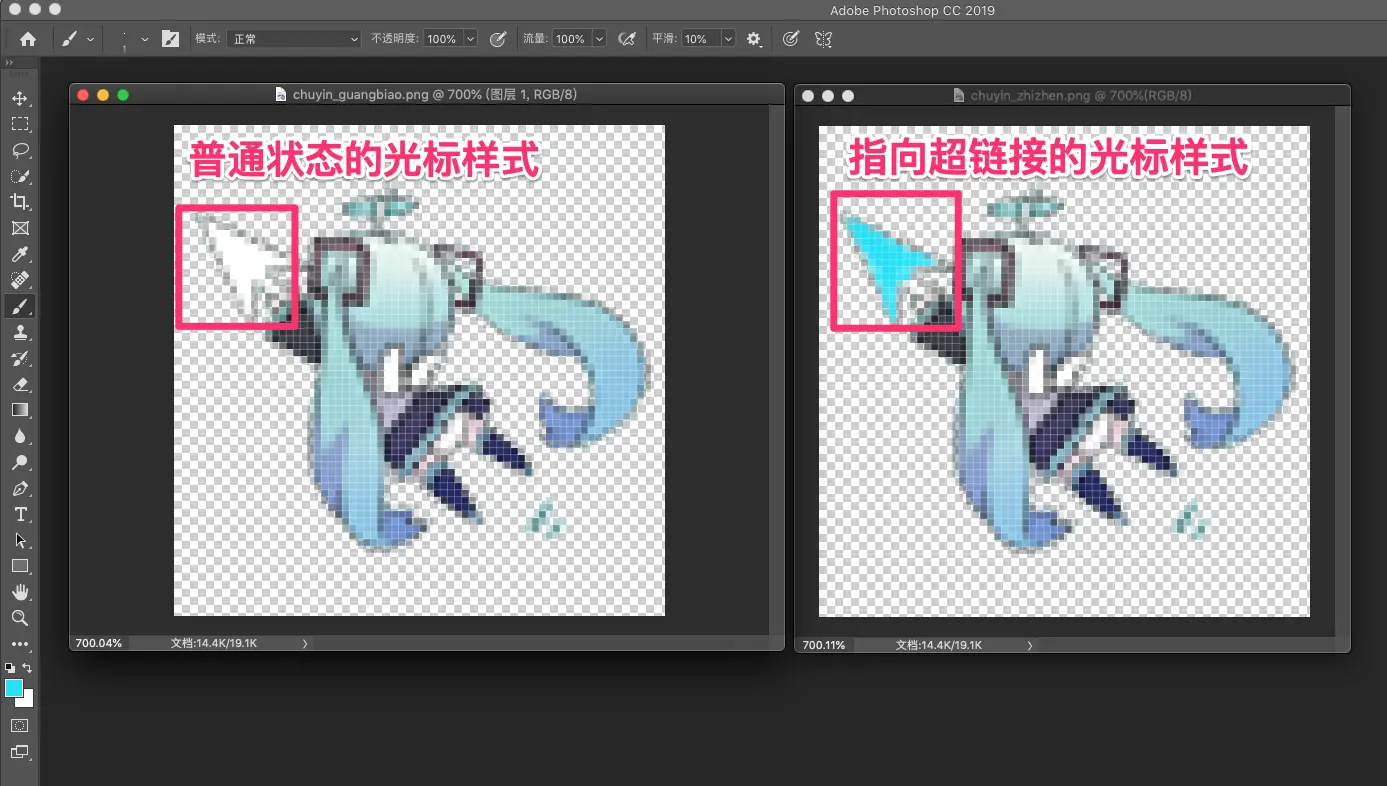The width and height of the screenshot is (1387, 786).
Task: Select the Frame tool
Action: click(19, 228)
